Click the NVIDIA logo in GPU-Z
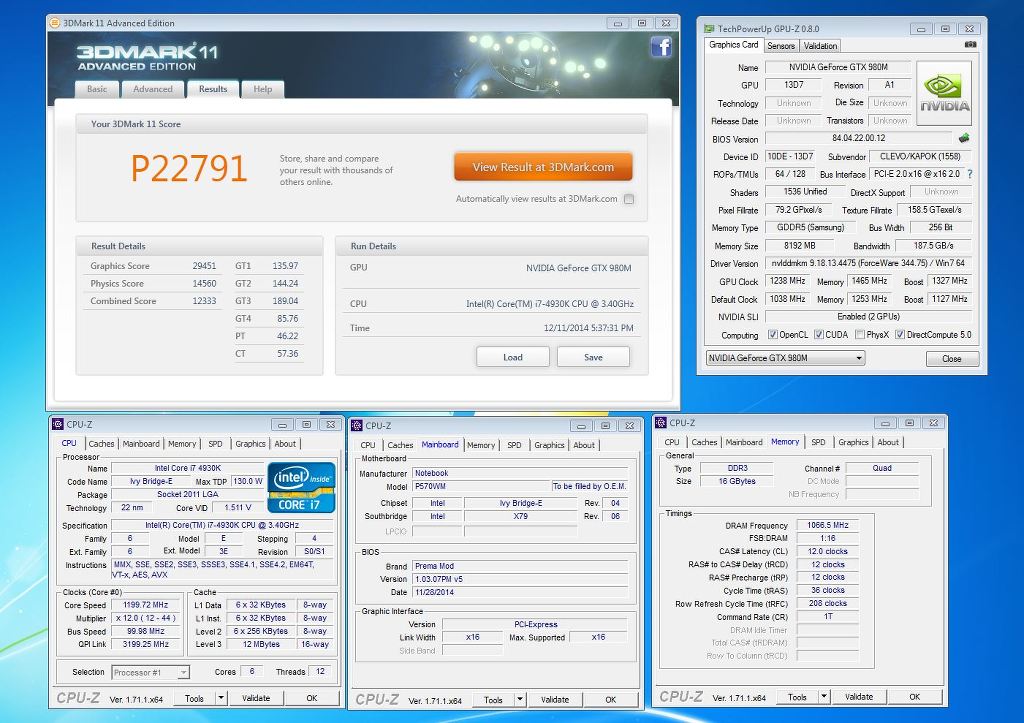The height and width of the screenshot is (723, 1024). tap(944, 94)
